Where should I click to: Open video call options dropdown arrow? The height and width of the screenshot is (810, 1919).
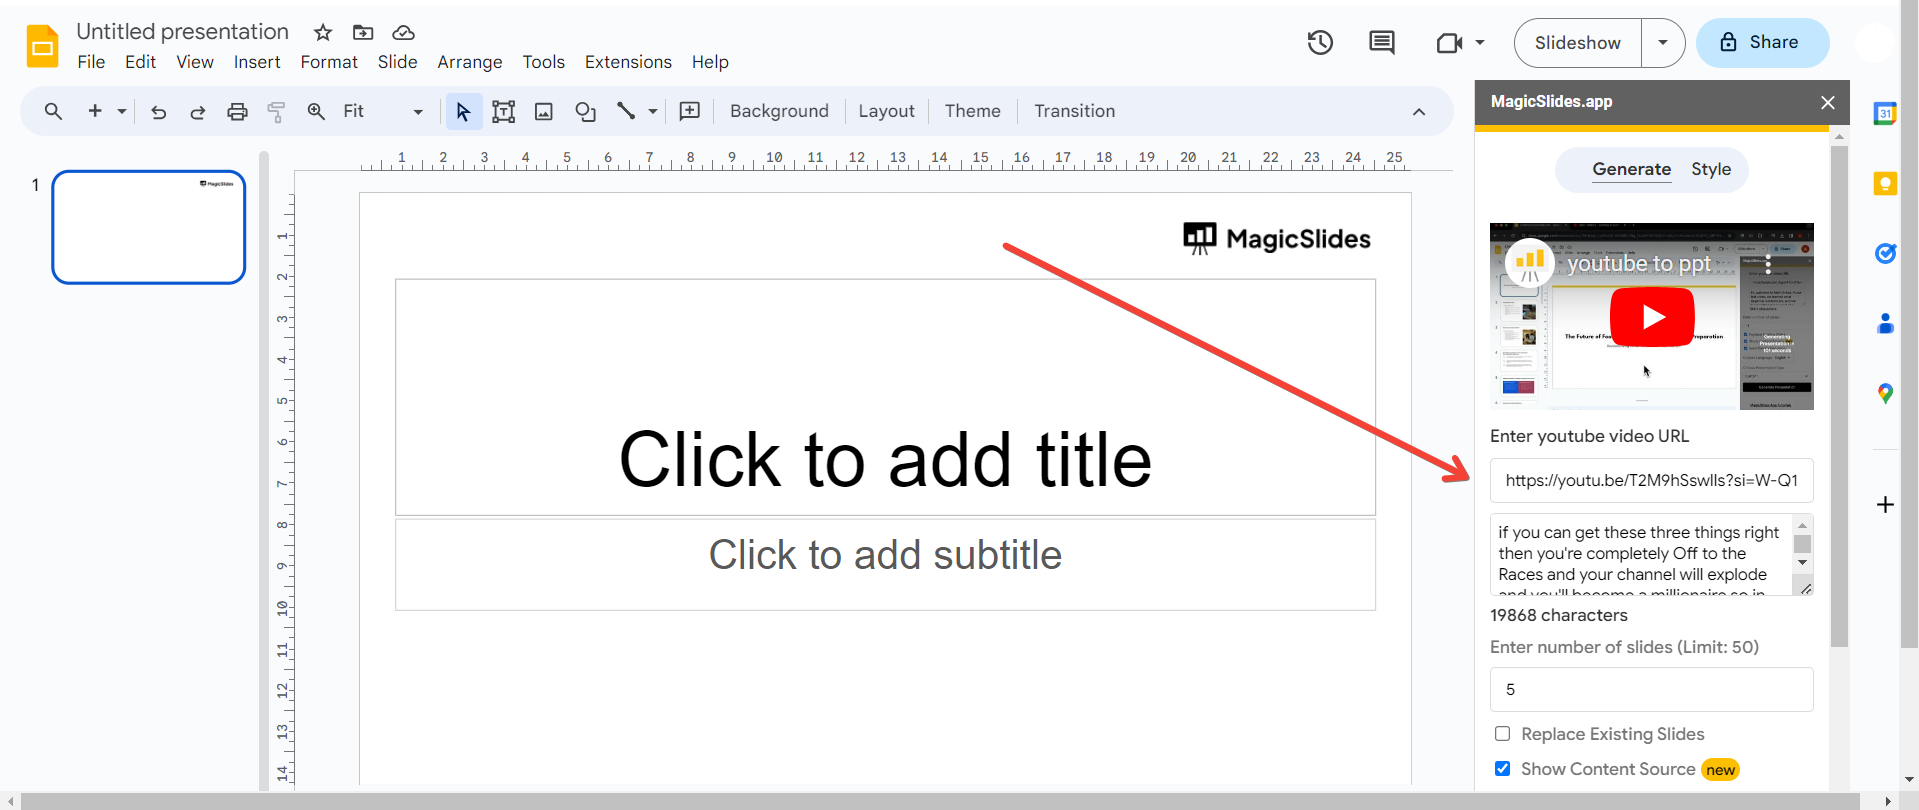pyautogui.click(x=1480, y=43)
